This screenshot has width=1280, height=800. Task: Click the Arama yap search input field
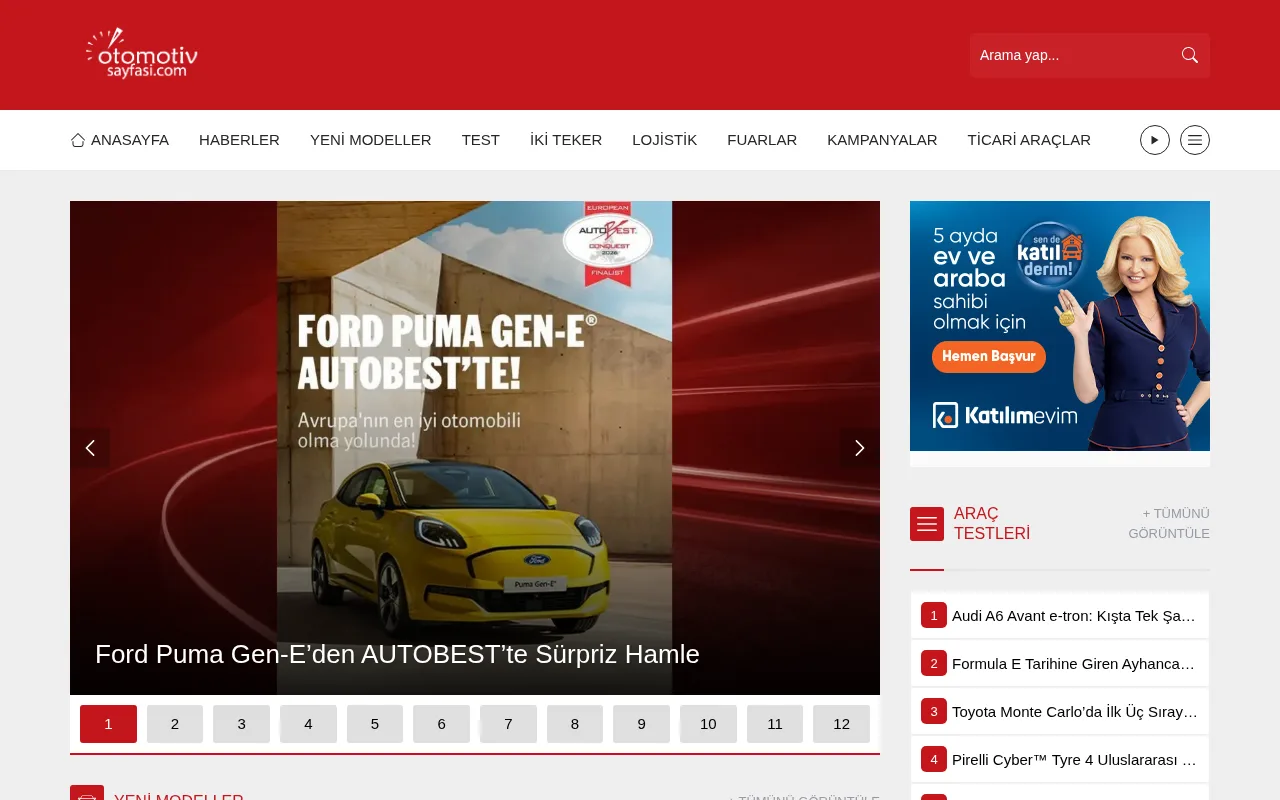pyautogui.click(x=1070, y=55)
